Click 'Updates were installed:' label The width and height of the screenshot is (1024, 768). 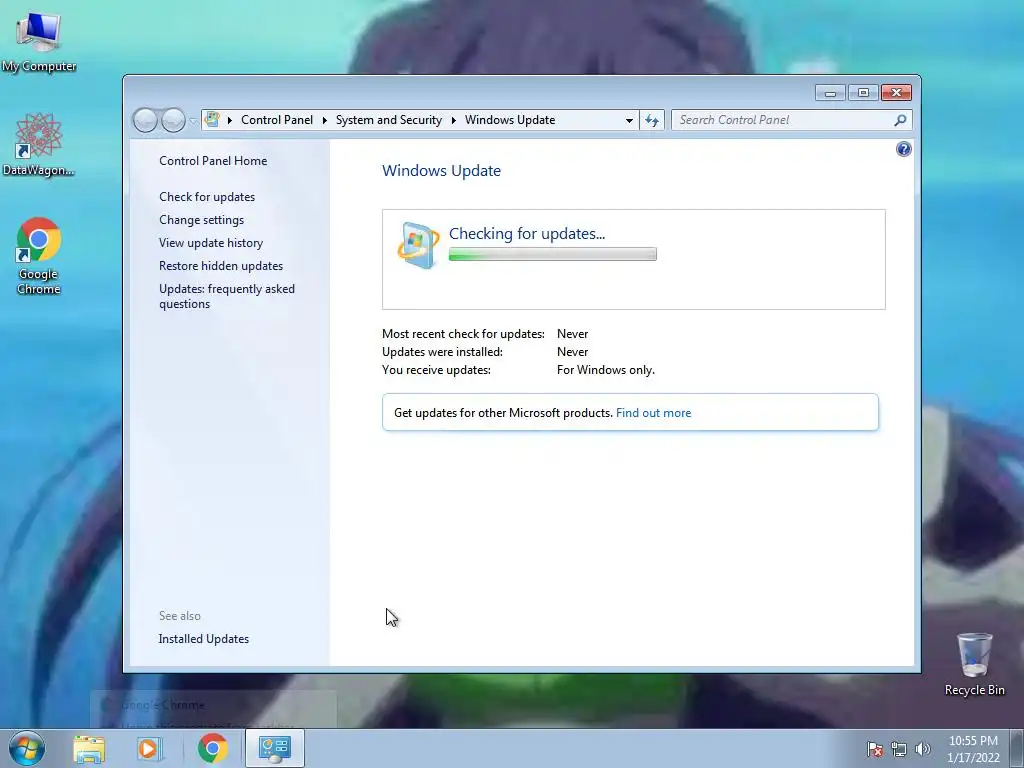coord(442,352)
